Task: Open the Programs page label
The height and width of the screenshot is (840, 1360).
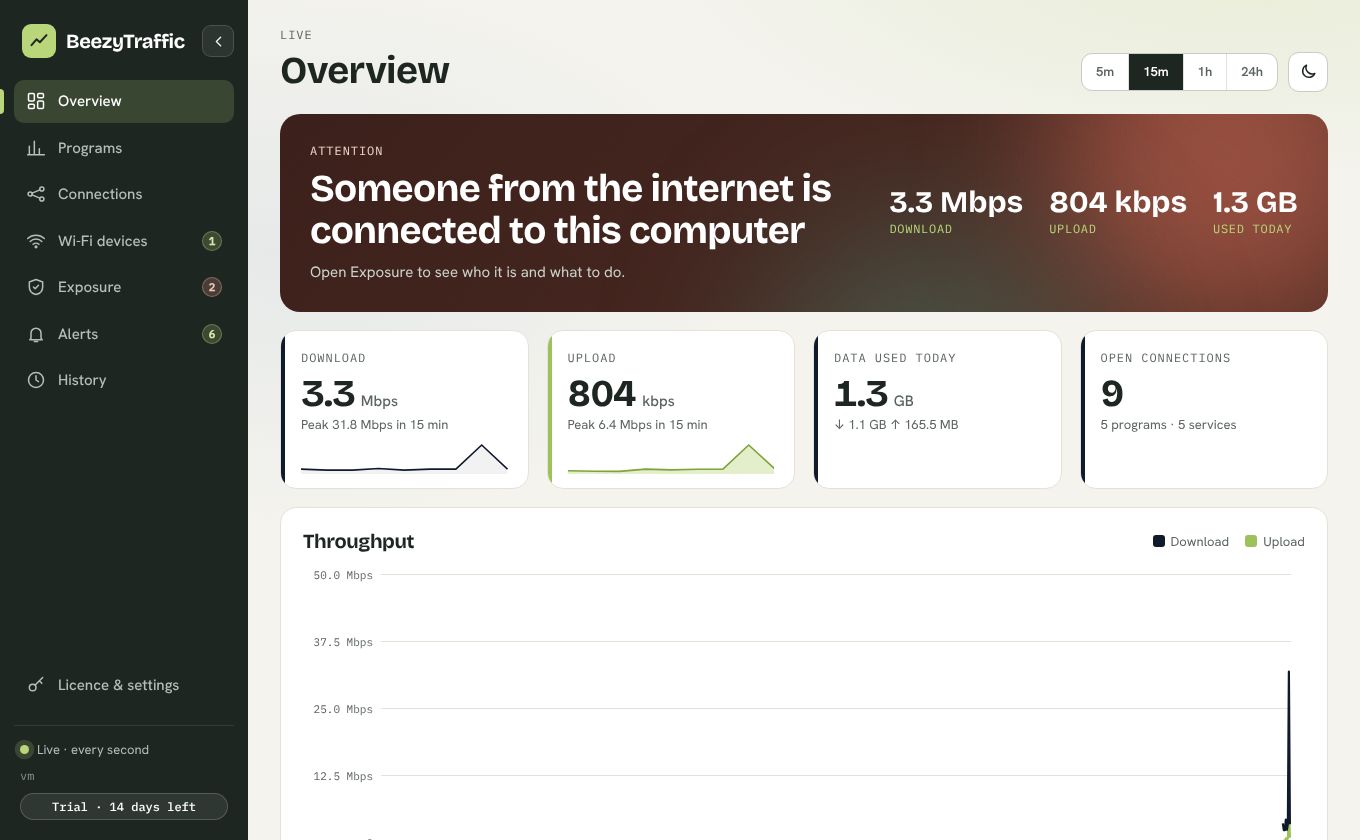Action: pos(90,148)
